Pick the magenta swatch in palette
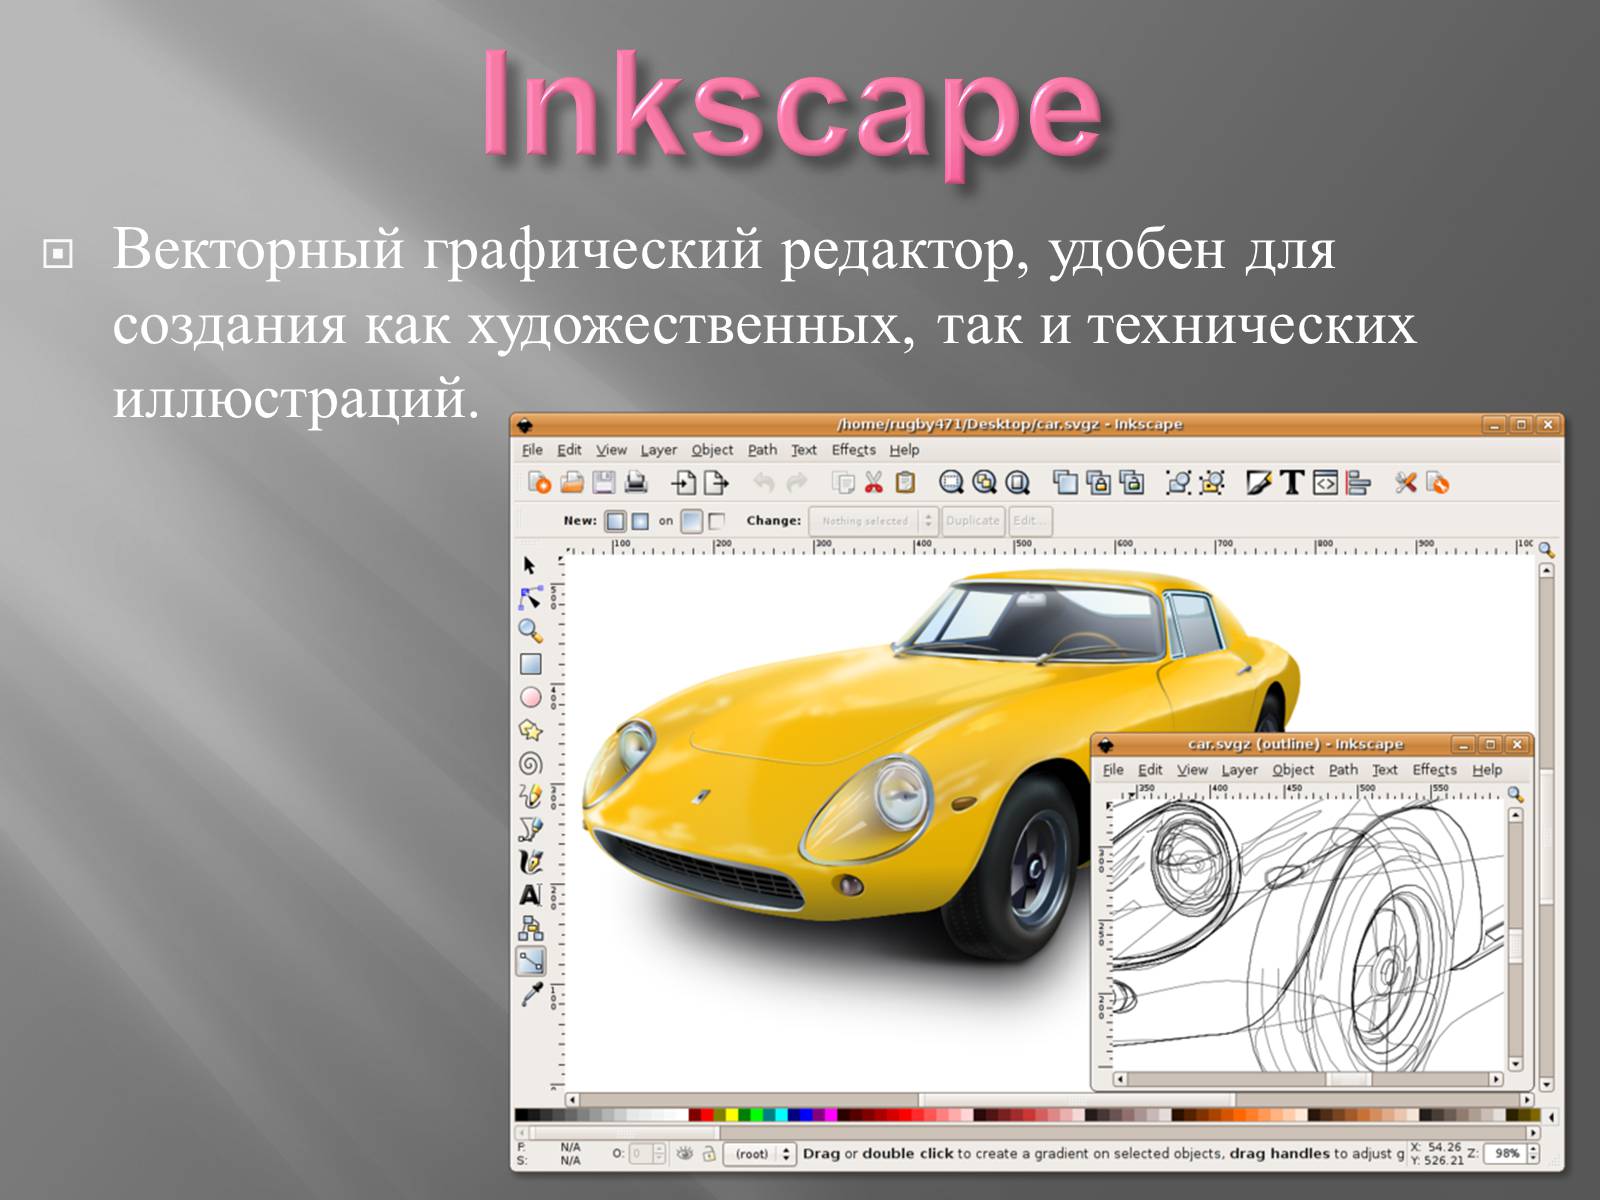The height and width of the screenshot is (1200, 1600). 830,1115
